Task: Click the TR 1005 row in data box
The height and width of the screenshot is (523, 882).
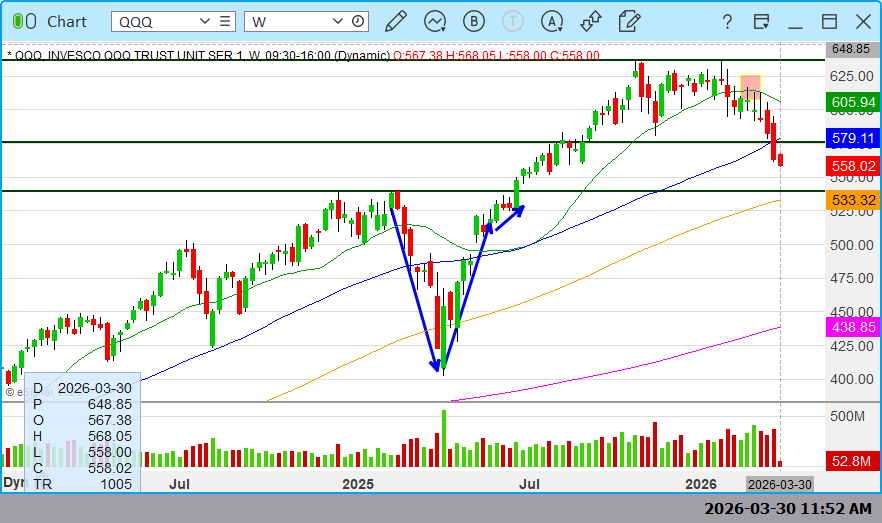Action: (x=82, y=484)
